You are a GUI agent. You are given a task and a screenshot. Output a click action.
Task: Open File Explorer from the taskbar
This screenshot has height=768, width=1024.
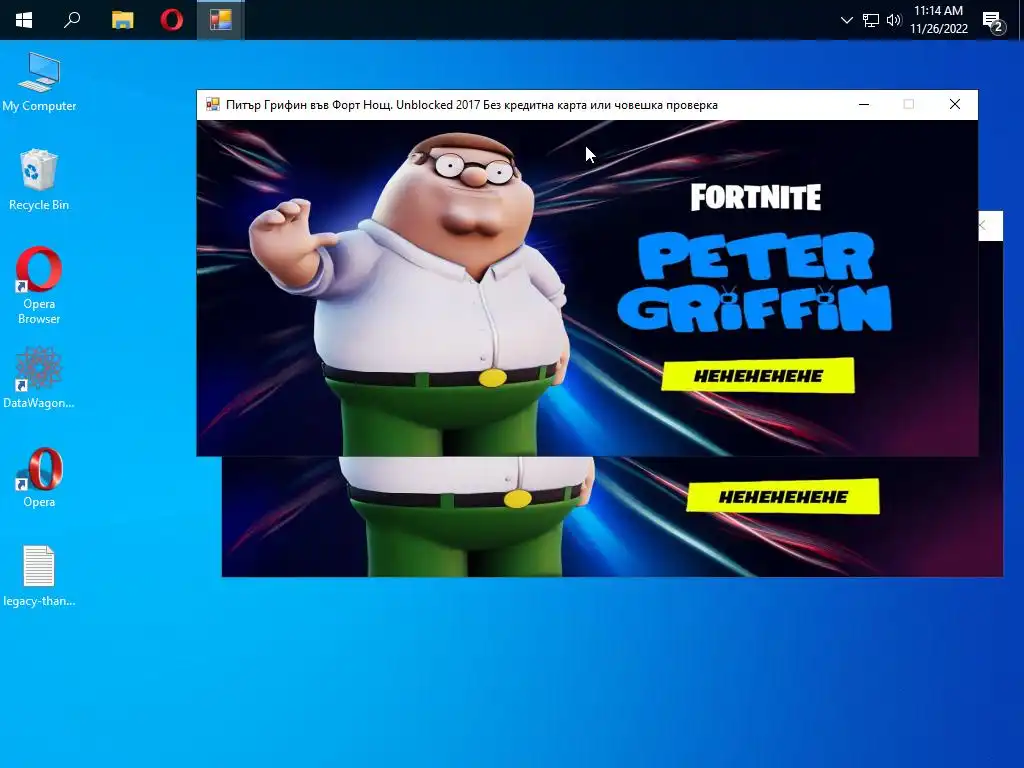122,20
